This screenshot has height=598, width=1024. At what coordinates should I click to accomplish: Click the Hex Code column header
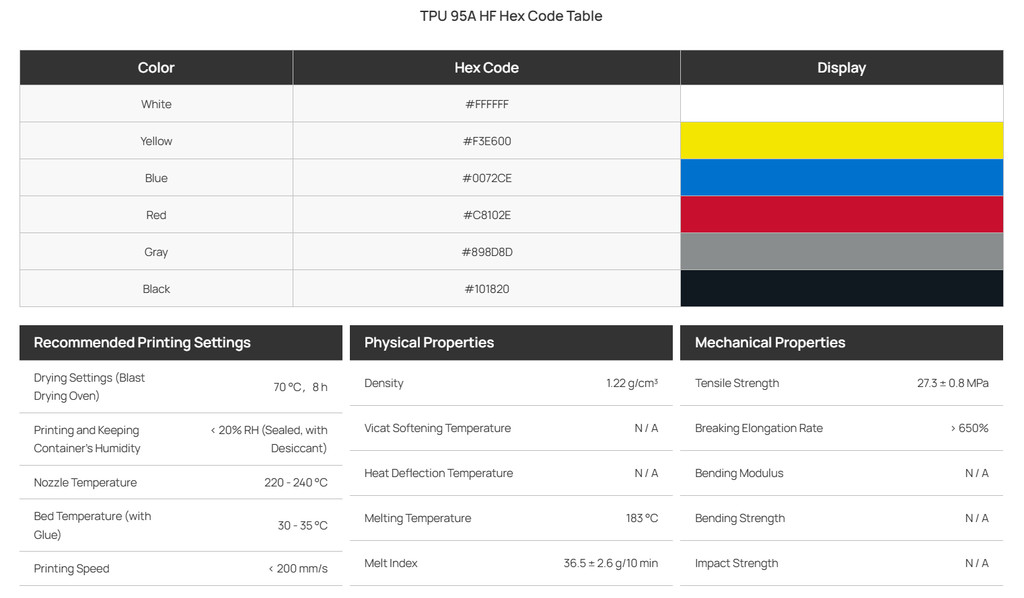(487, 67)
